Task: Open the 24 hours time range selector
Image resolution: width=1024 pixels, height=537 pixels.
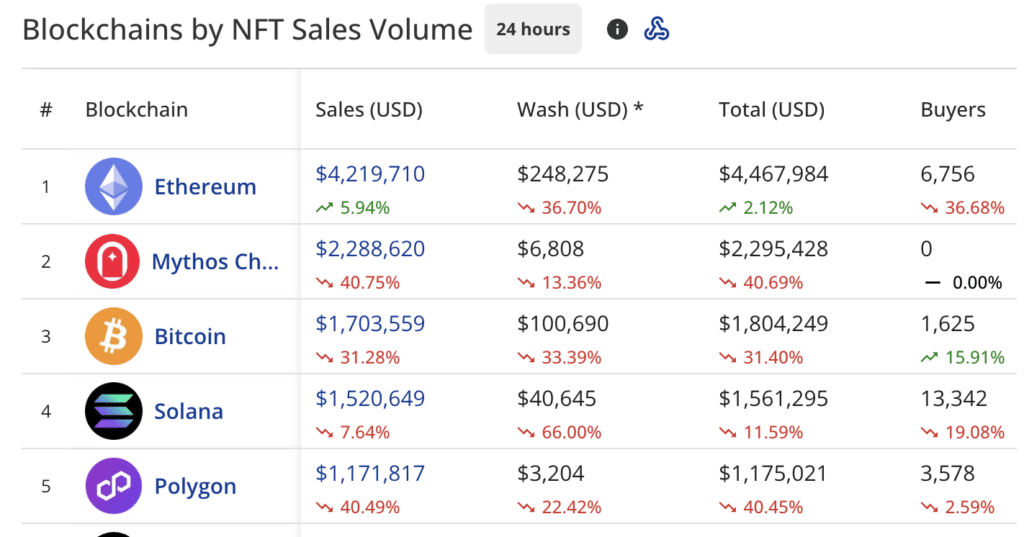Action: coord(533,29)
